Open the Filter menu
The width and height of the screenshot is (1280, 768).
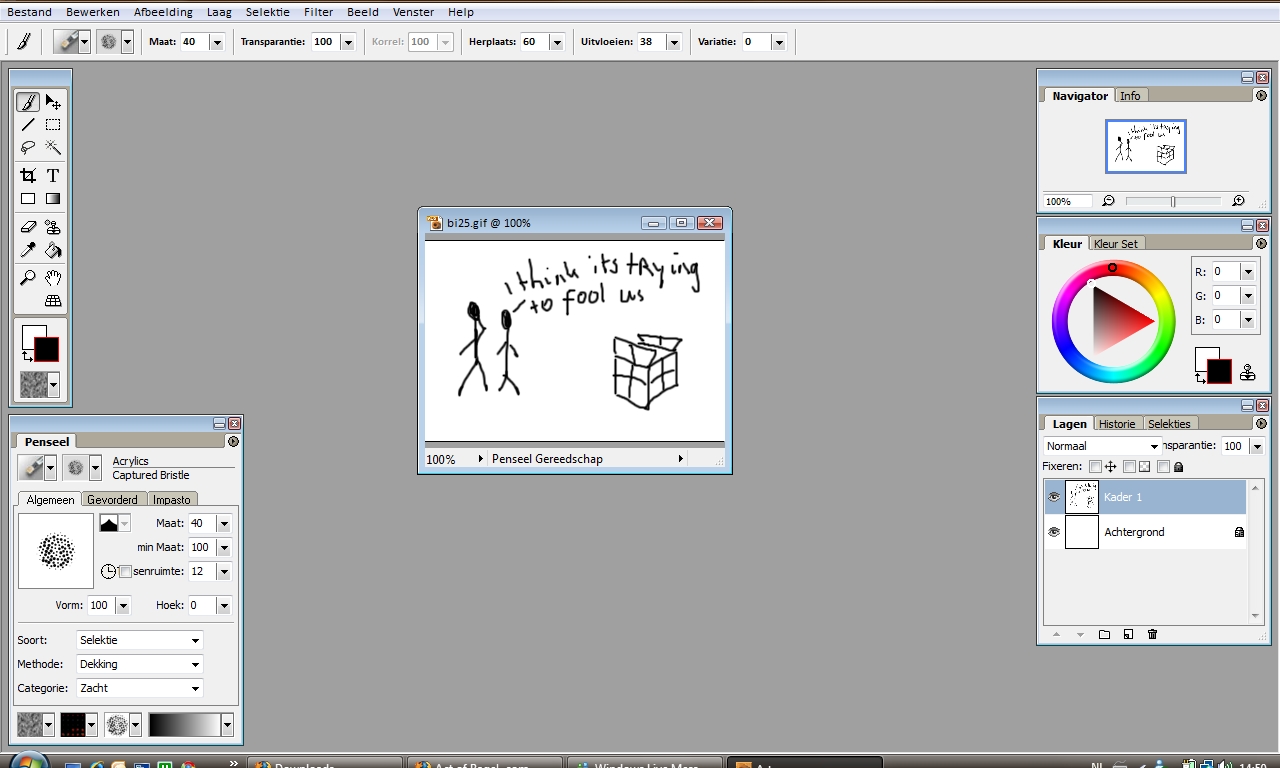tap(318, 12)
